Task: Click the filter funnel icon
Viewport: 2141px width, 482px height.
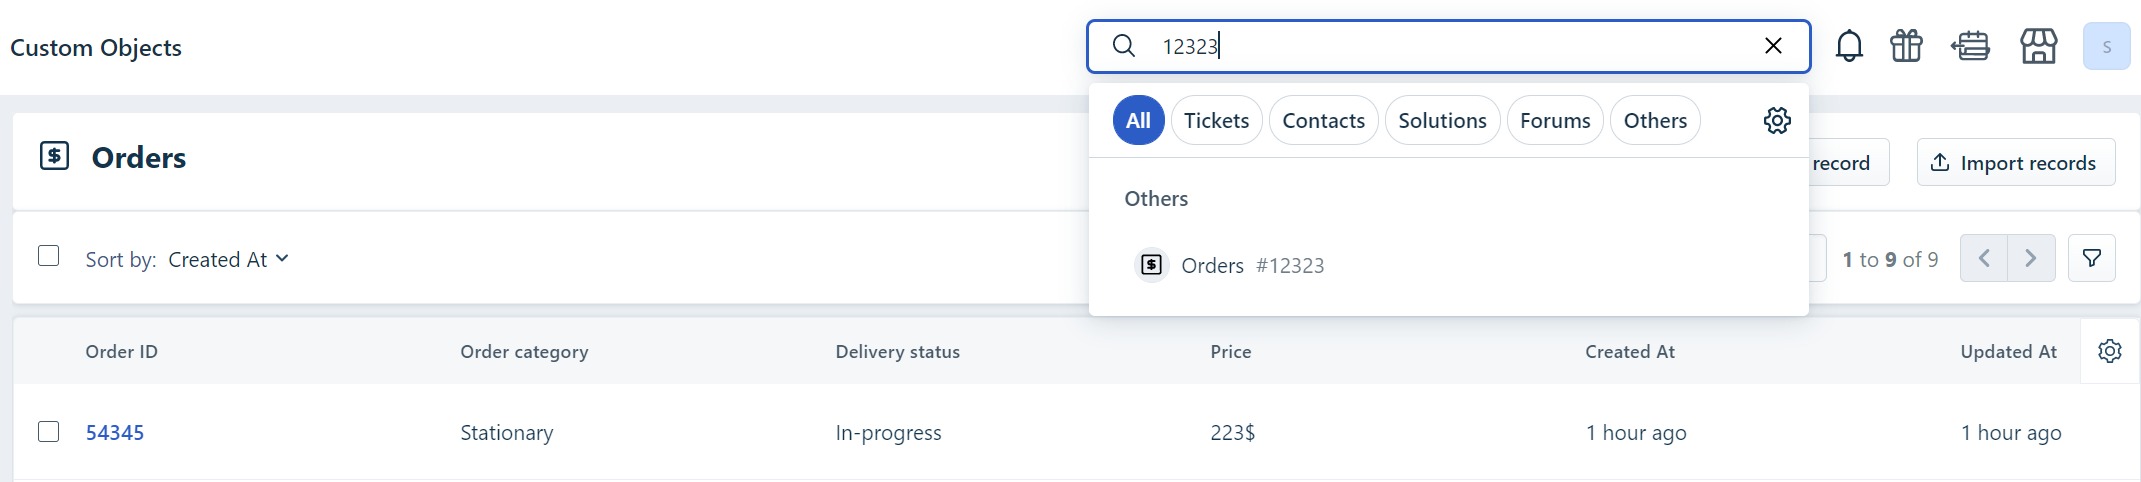Action: pos(2091,259)
